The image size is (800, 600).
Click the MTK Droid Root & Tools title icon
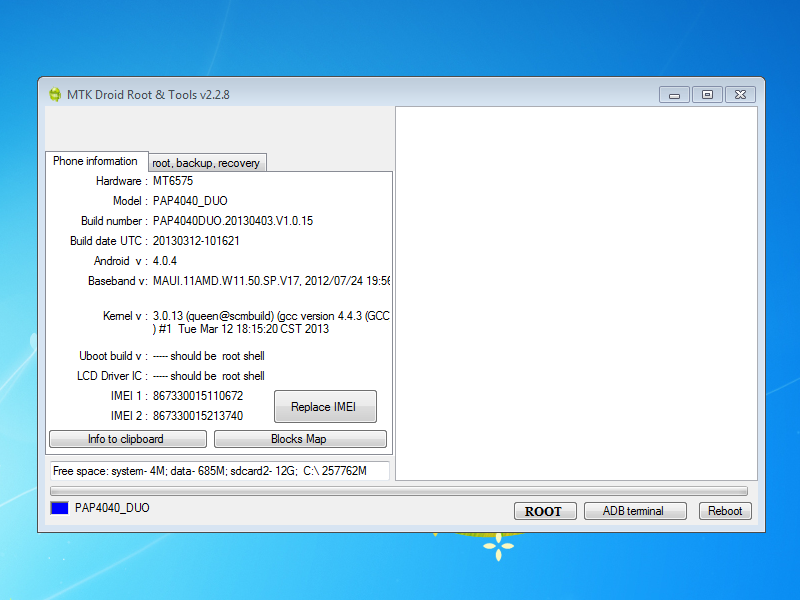point(54,95)
